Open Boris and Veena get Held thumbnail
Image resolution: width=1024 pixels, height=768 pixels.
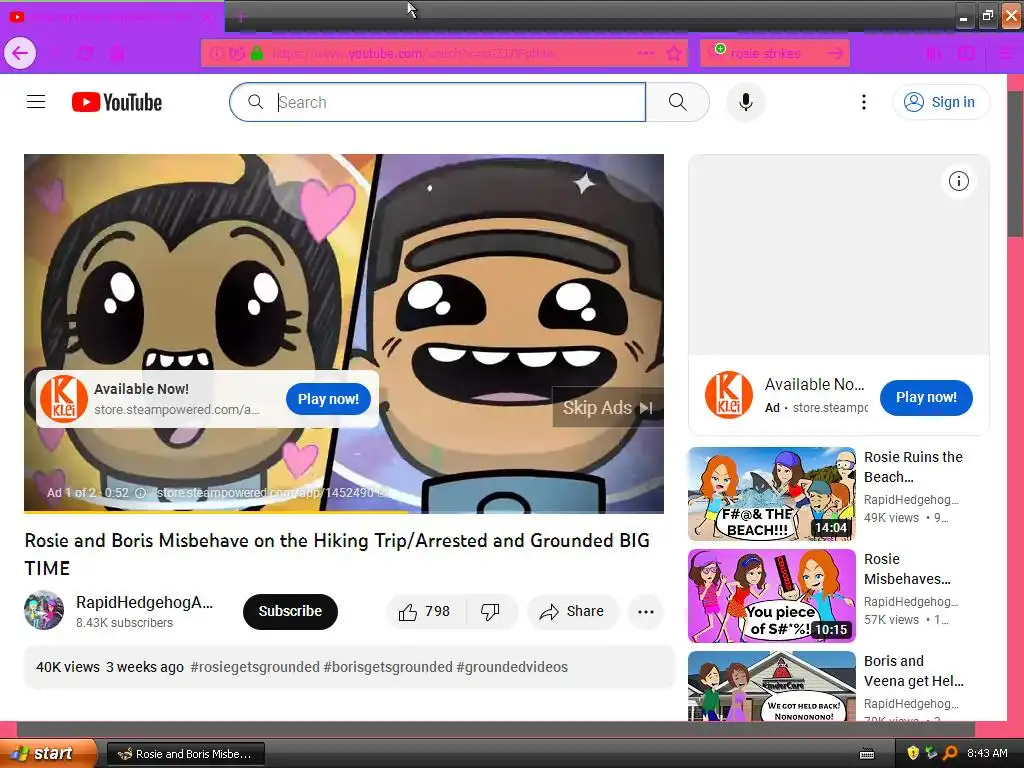point(771,686)
